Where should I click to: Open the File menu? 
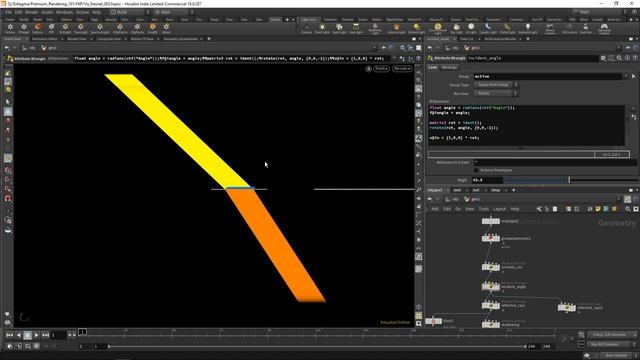[x=8, y=12]
